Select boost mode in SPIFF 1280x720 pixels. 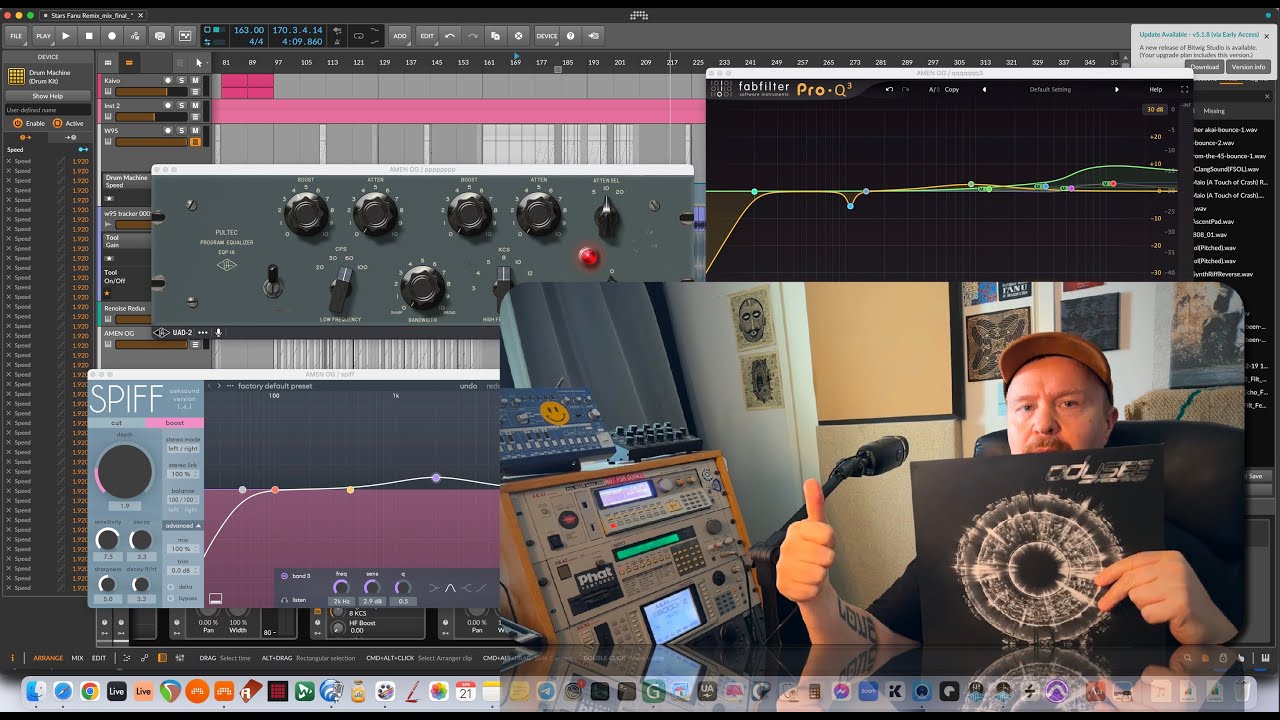point(174,423)
